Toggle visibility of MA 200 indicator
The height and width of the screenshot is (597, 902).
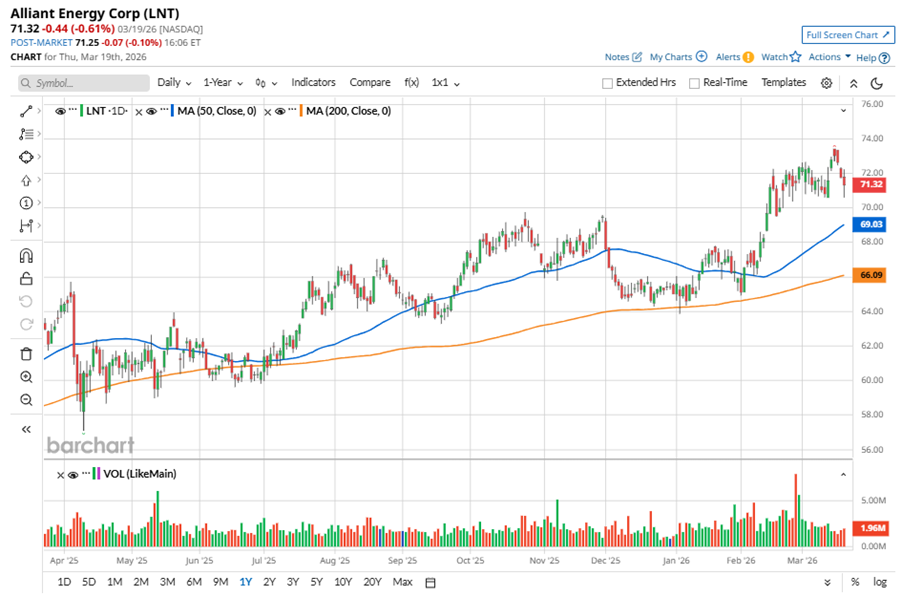click(x=280, y=111)
